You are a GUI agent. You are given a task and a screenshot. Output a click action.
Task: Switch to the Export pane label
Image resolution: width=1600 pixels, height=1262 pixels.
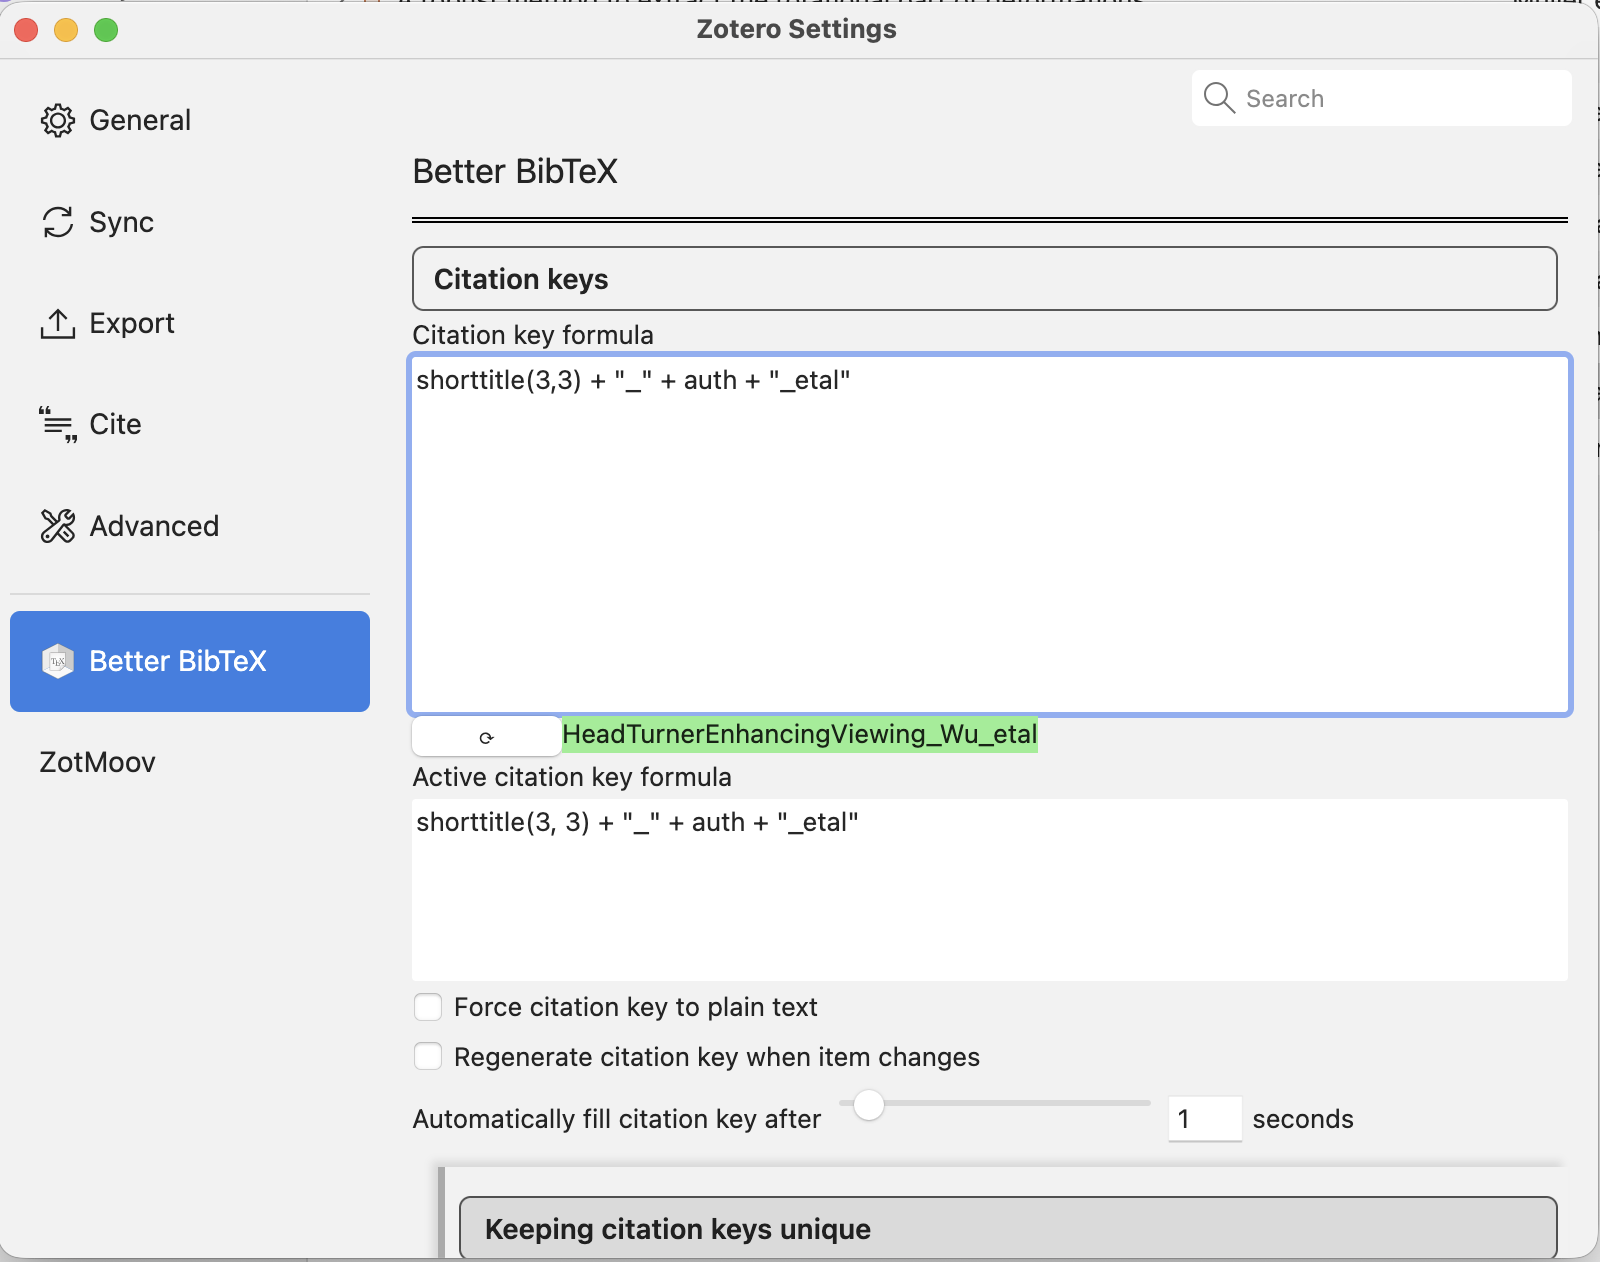pos(132,323)
